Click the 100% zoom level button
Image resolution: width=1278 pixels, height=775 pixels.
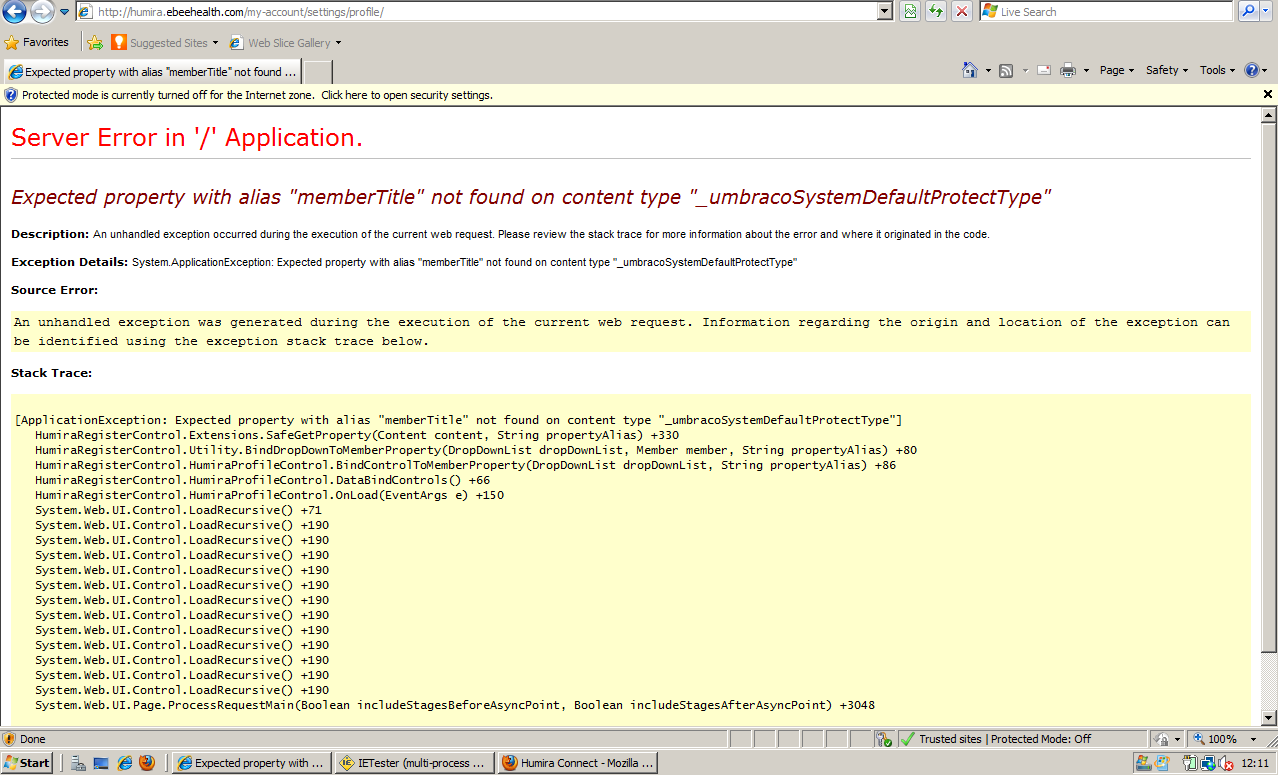pyautogui.click(x=1215, y=739)
